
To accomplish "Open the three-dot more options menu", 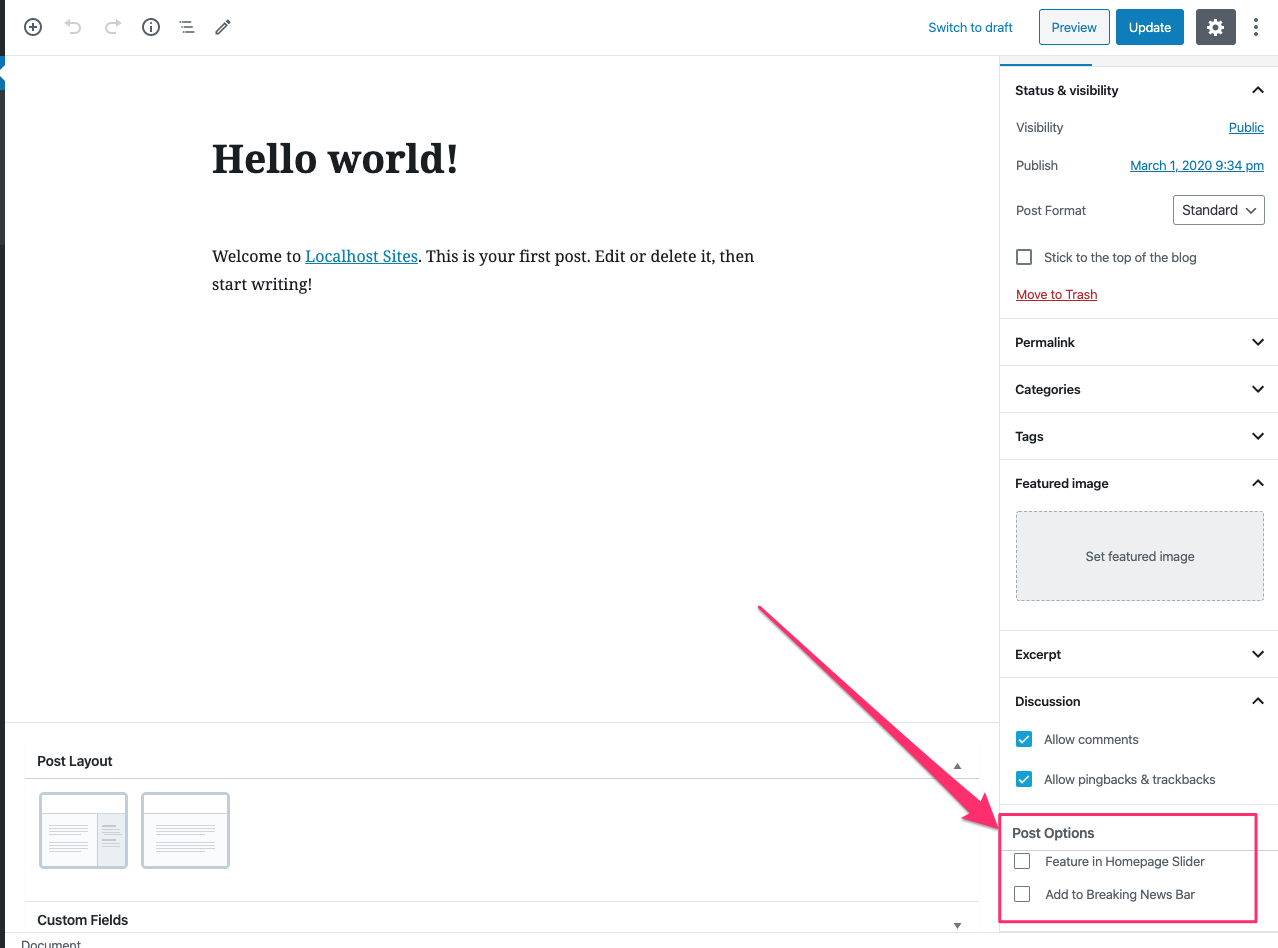I will pos(1257,27).
